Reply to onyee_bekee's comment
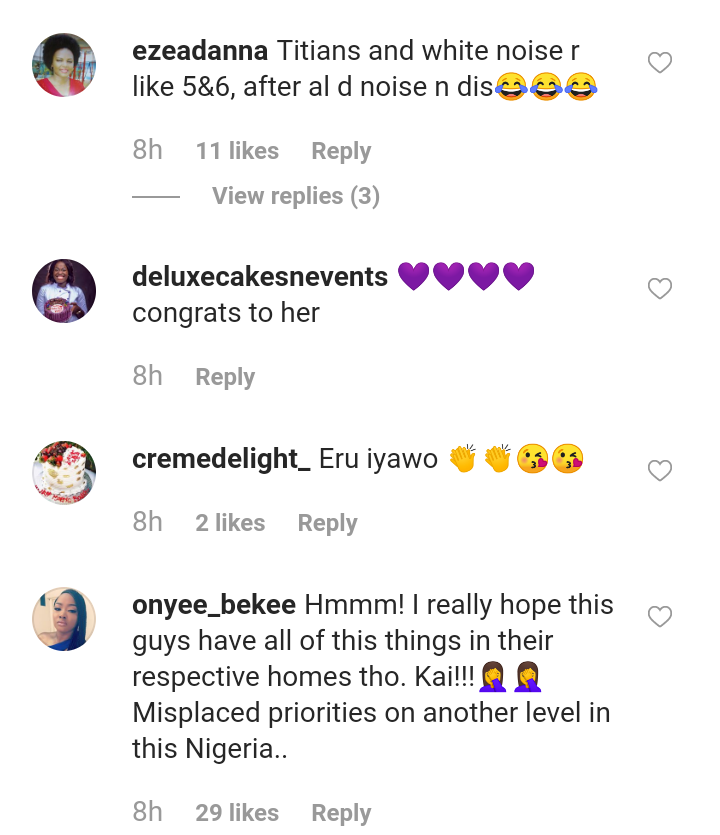The height and width of the screenshot is (835, 720). 341,813
